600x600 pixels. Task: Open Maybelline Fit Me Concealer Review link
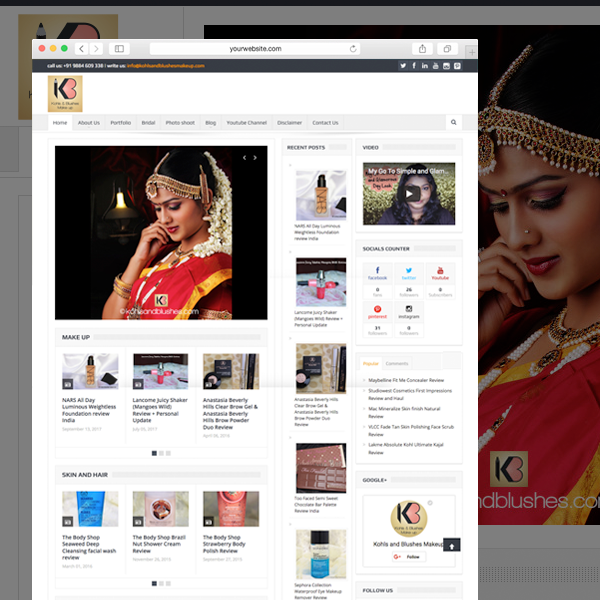coord(406,380)
